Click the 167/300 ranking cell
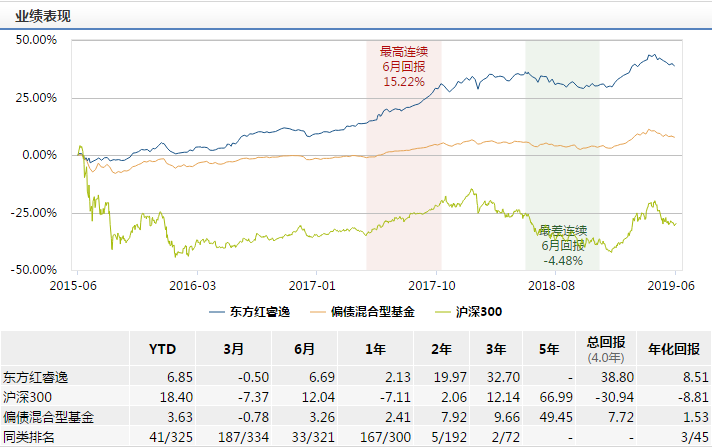 pyautogui.click(x=385, y=437)
